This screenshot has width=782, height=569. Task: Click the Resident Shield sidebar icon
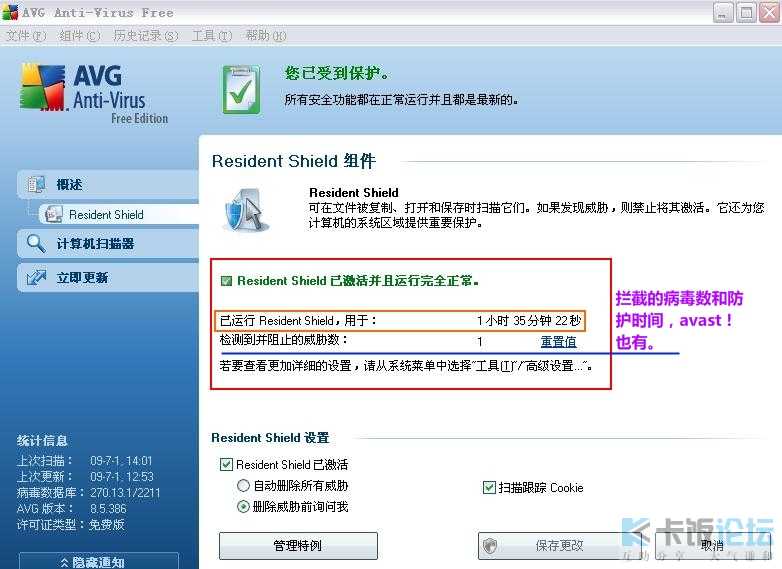[52, 214]
